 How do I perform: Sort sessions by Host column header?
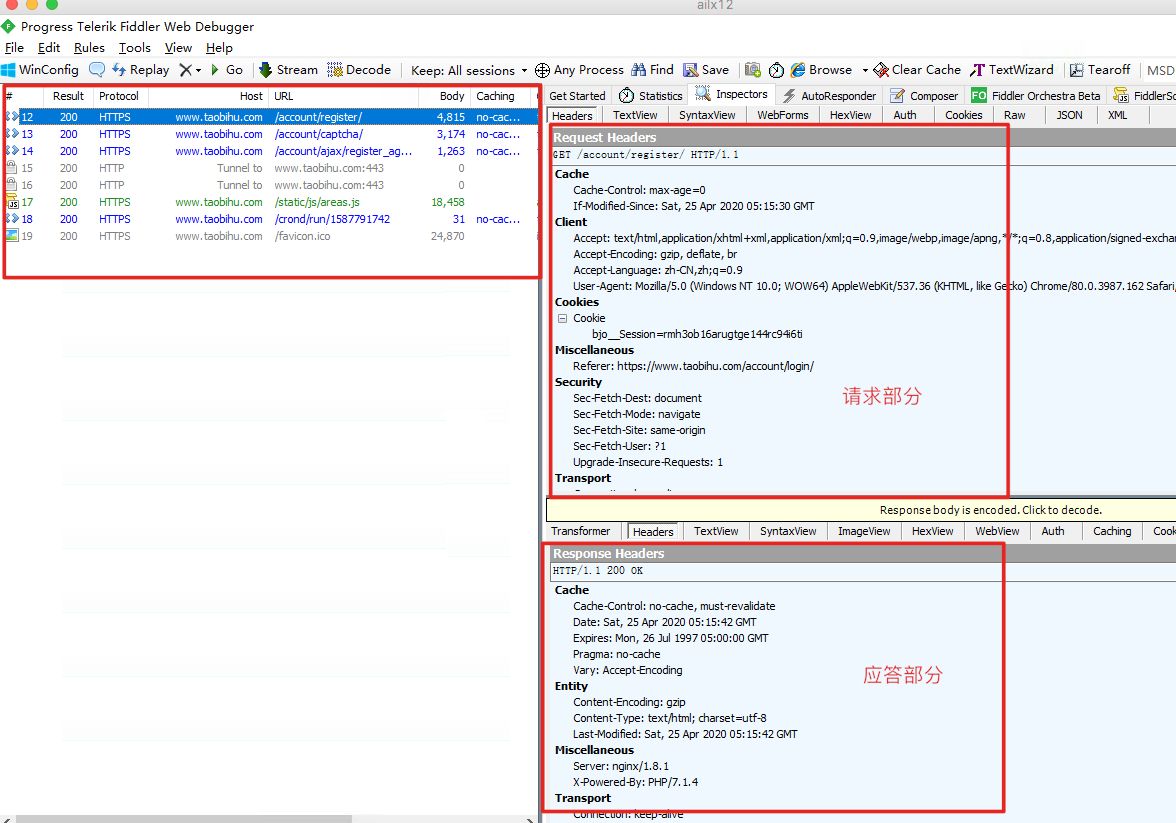tap(209, 96)
